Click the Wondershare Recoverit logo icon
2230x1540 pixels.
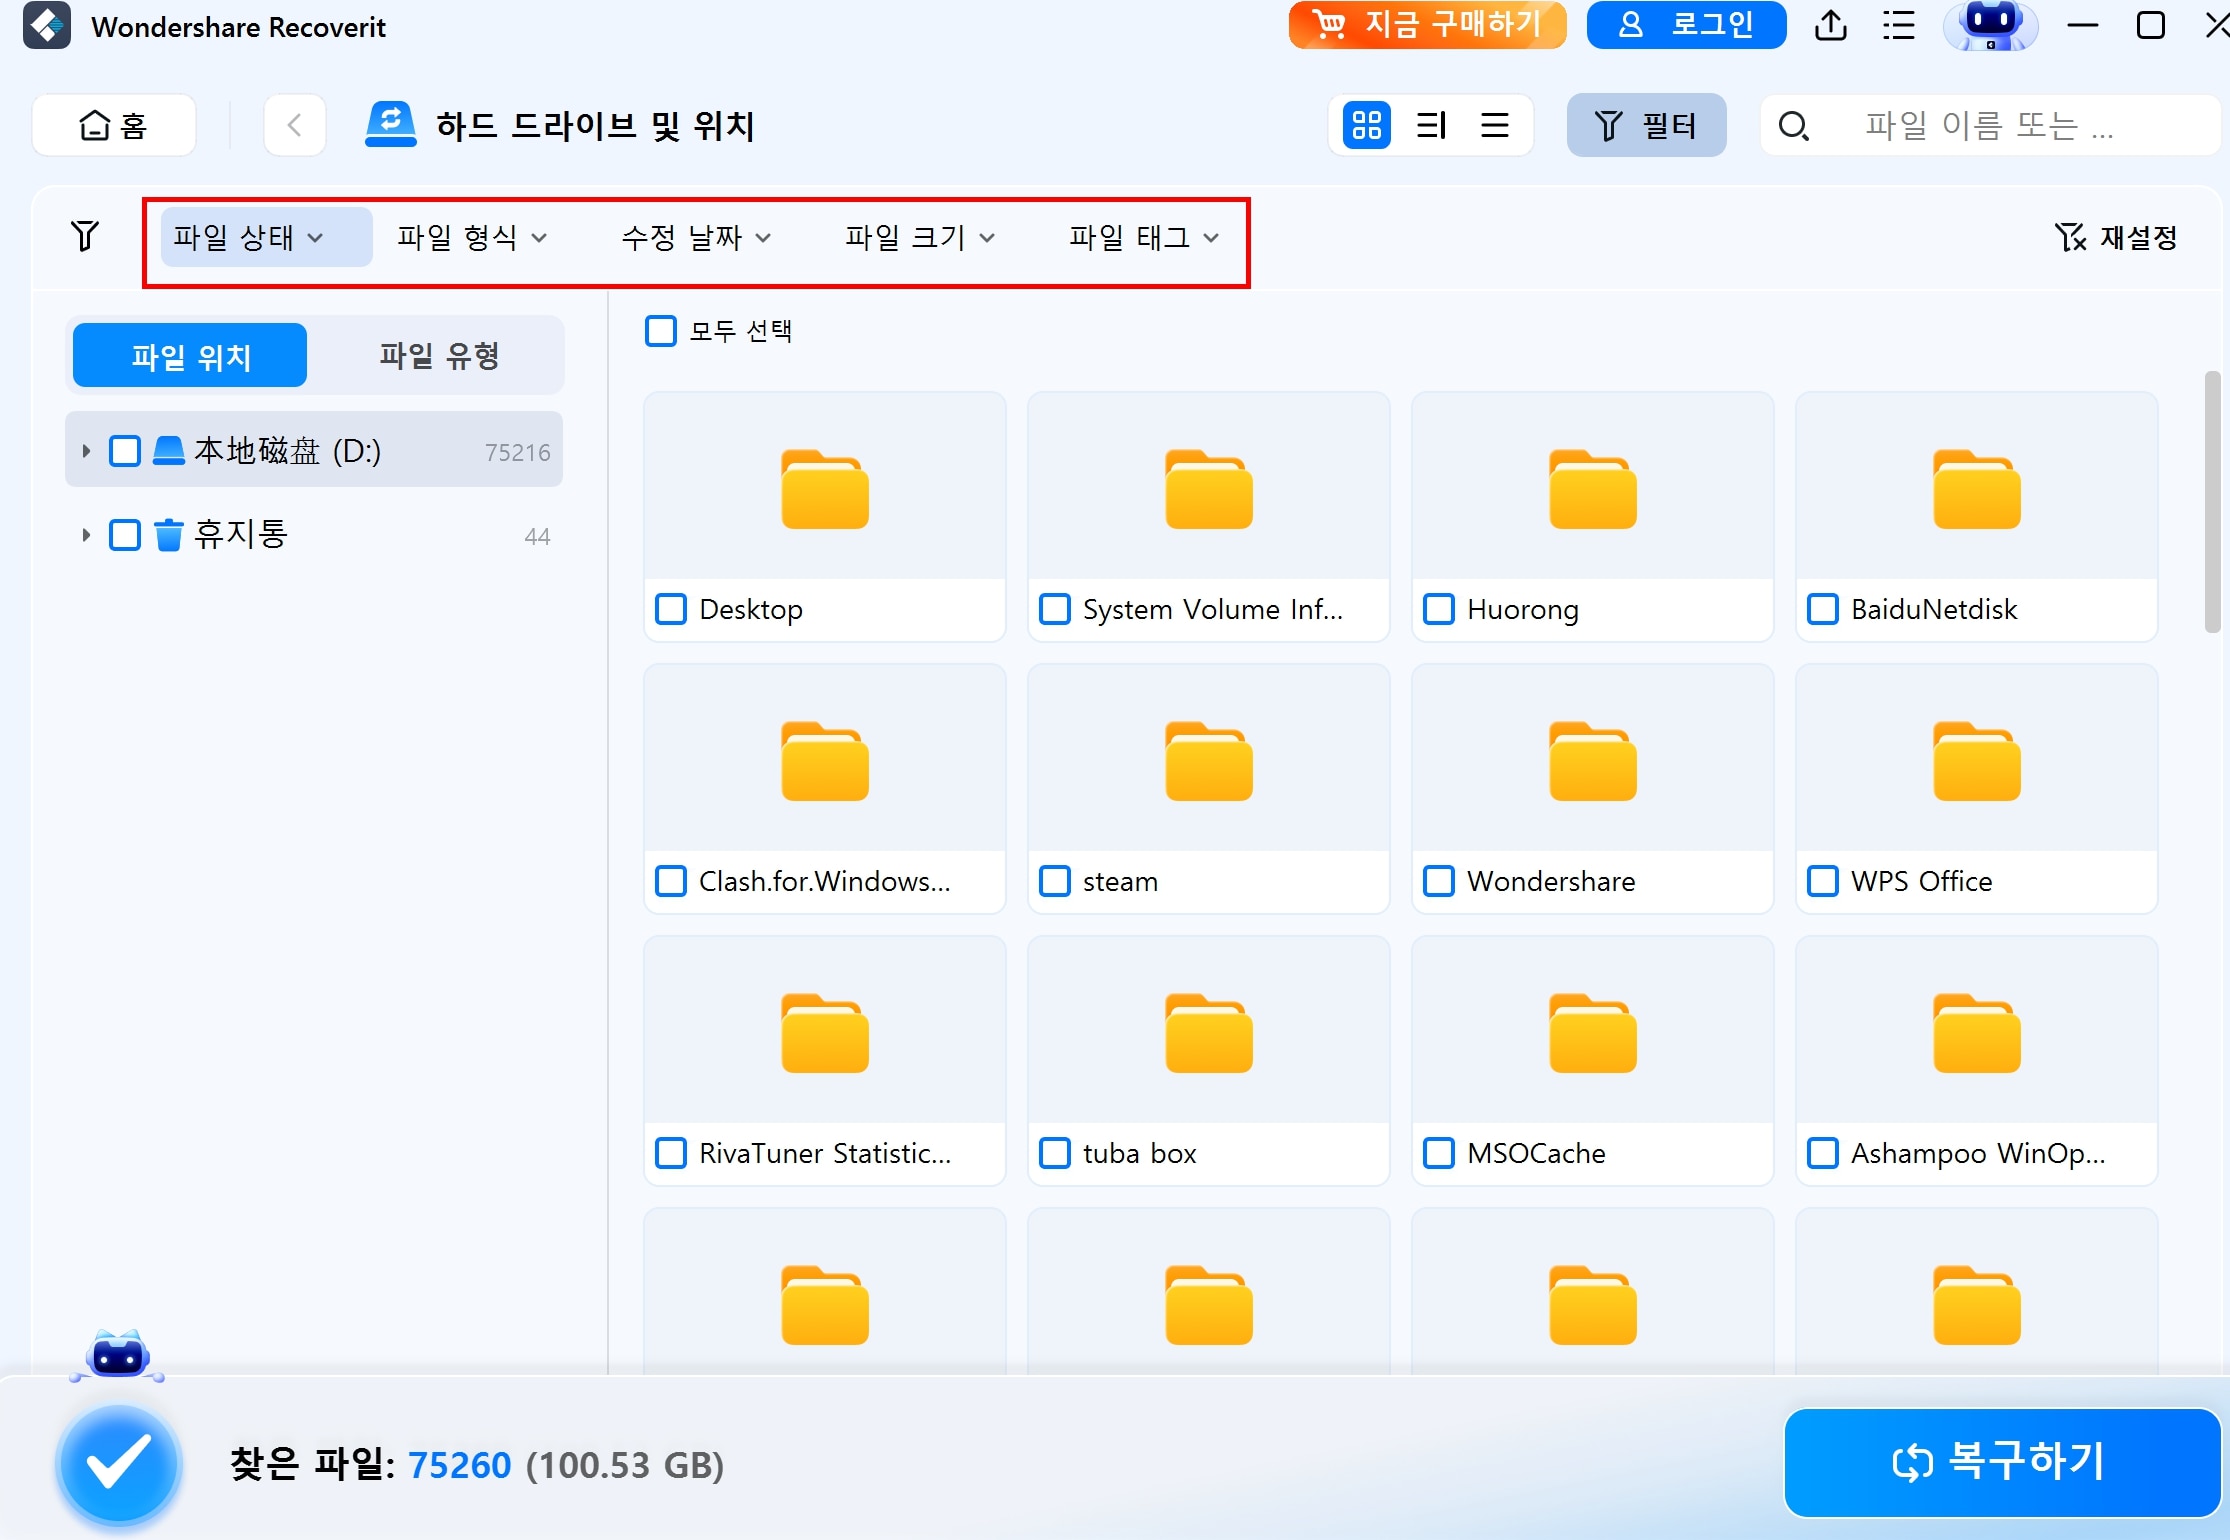[47, 26]
